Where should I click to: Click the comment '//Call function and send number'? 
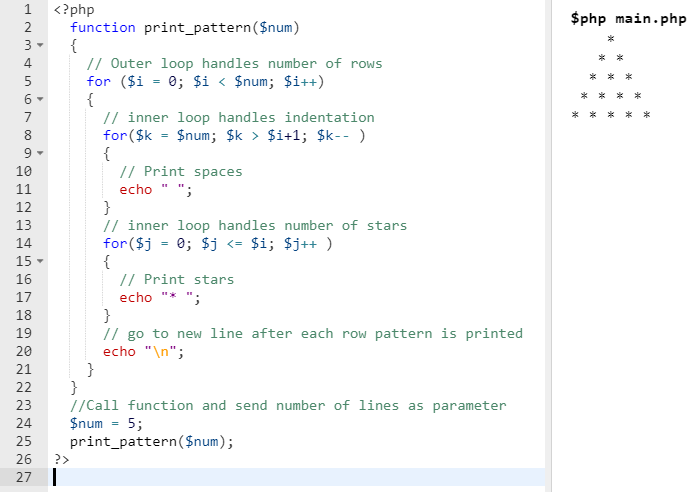[288, 405]
